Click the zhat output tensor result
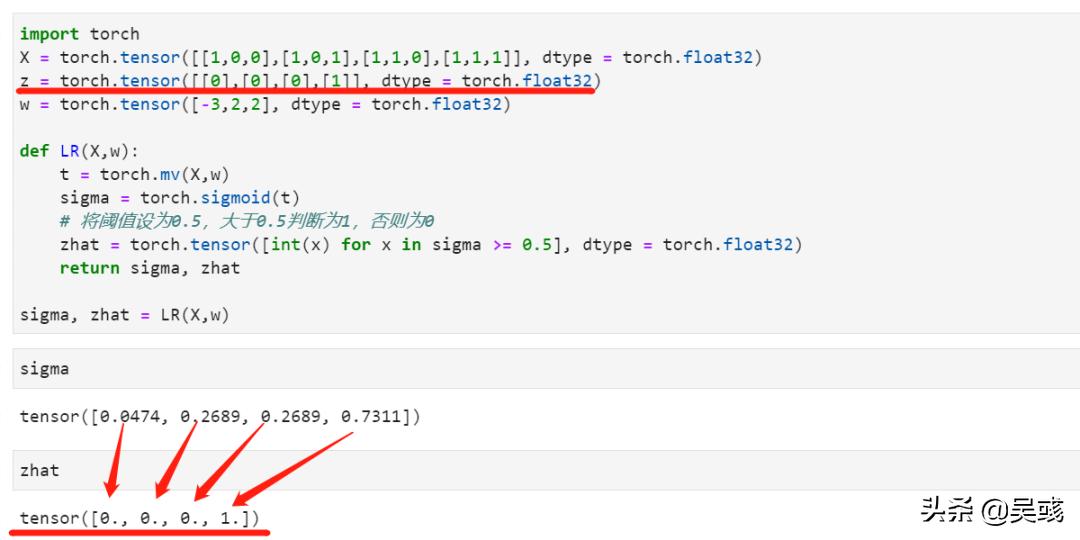Image resolution: width=1080 pixels, height=540 pixels. [139, 518]
